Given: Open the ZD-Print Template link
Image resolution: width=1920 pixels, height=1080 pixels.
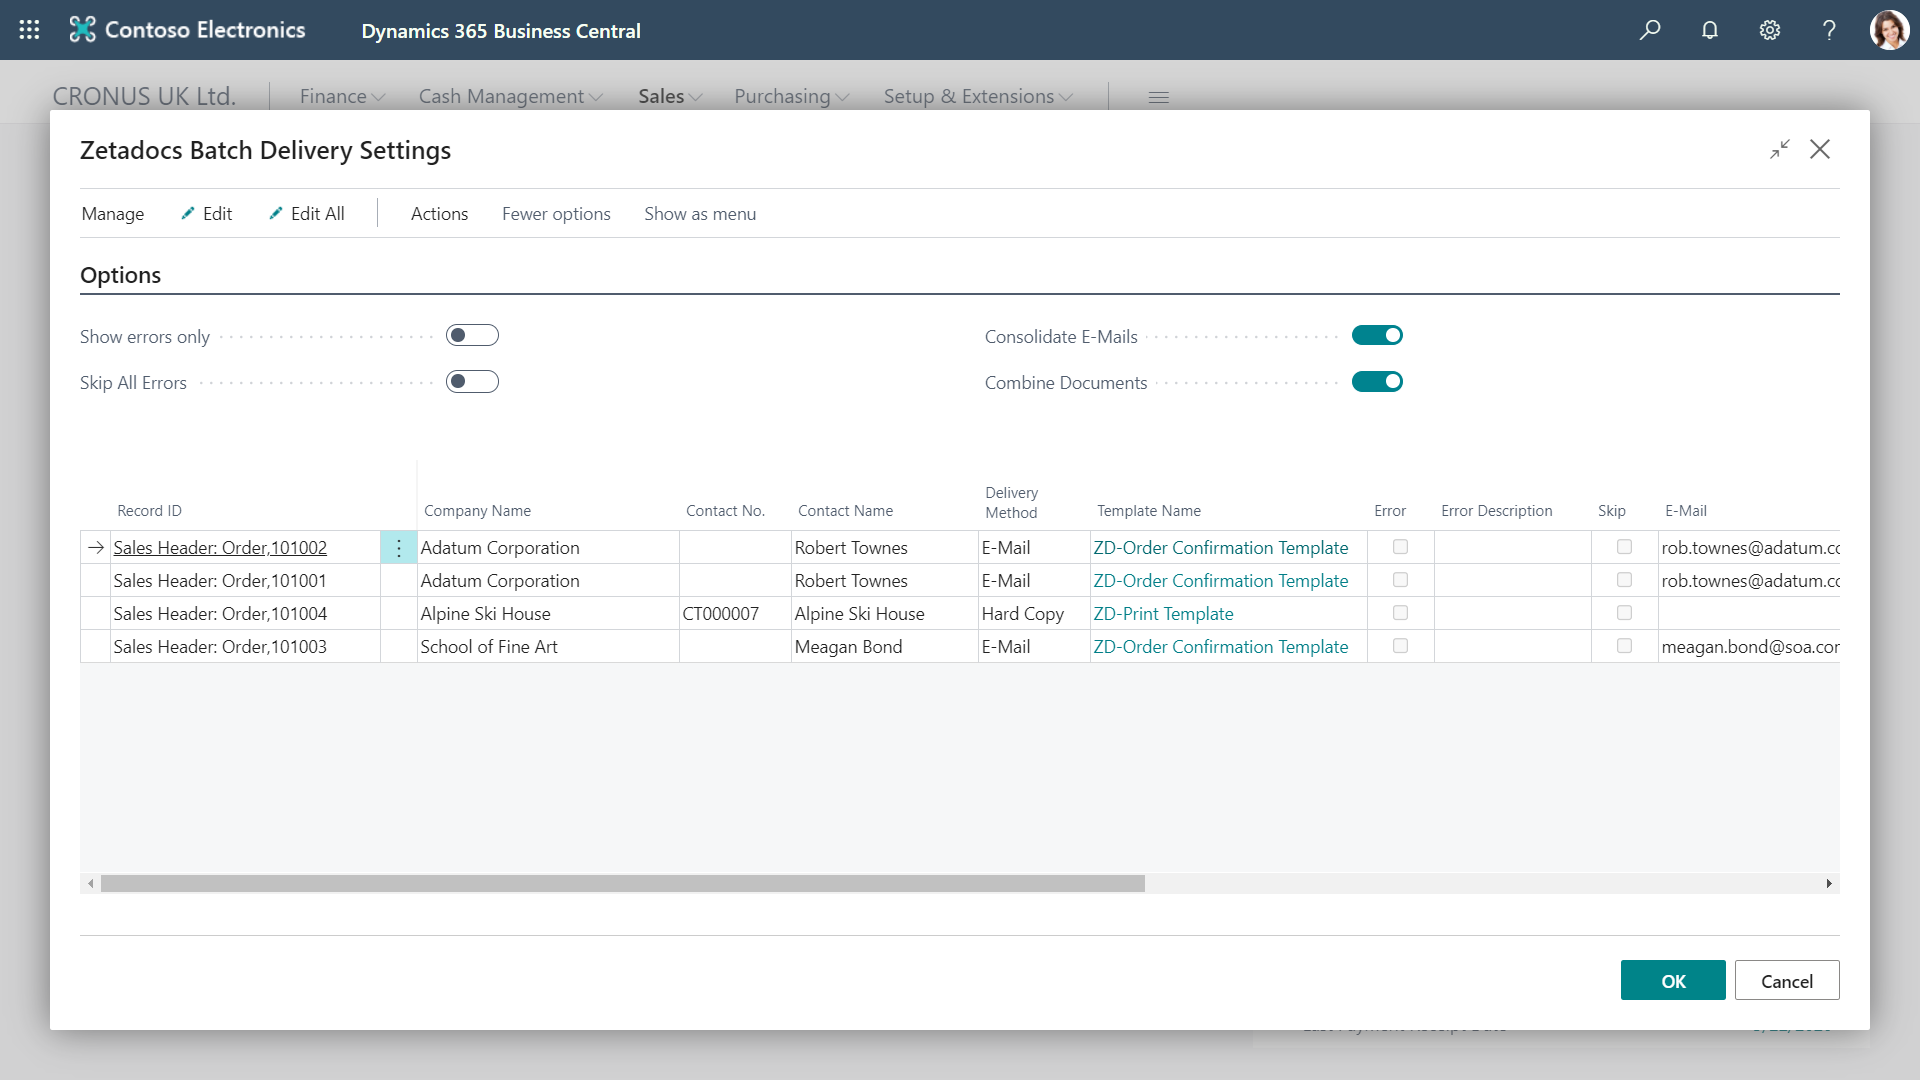Looking at the screenshot, I should [1163, 614].
